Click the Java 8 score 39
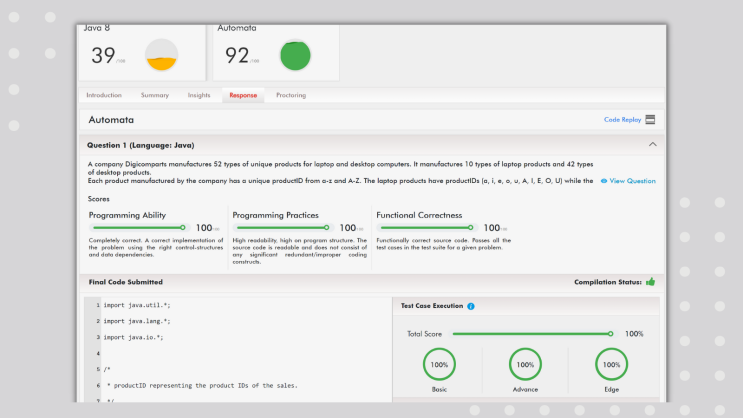The width and height of the screenshot is (743, 418). 103,55
